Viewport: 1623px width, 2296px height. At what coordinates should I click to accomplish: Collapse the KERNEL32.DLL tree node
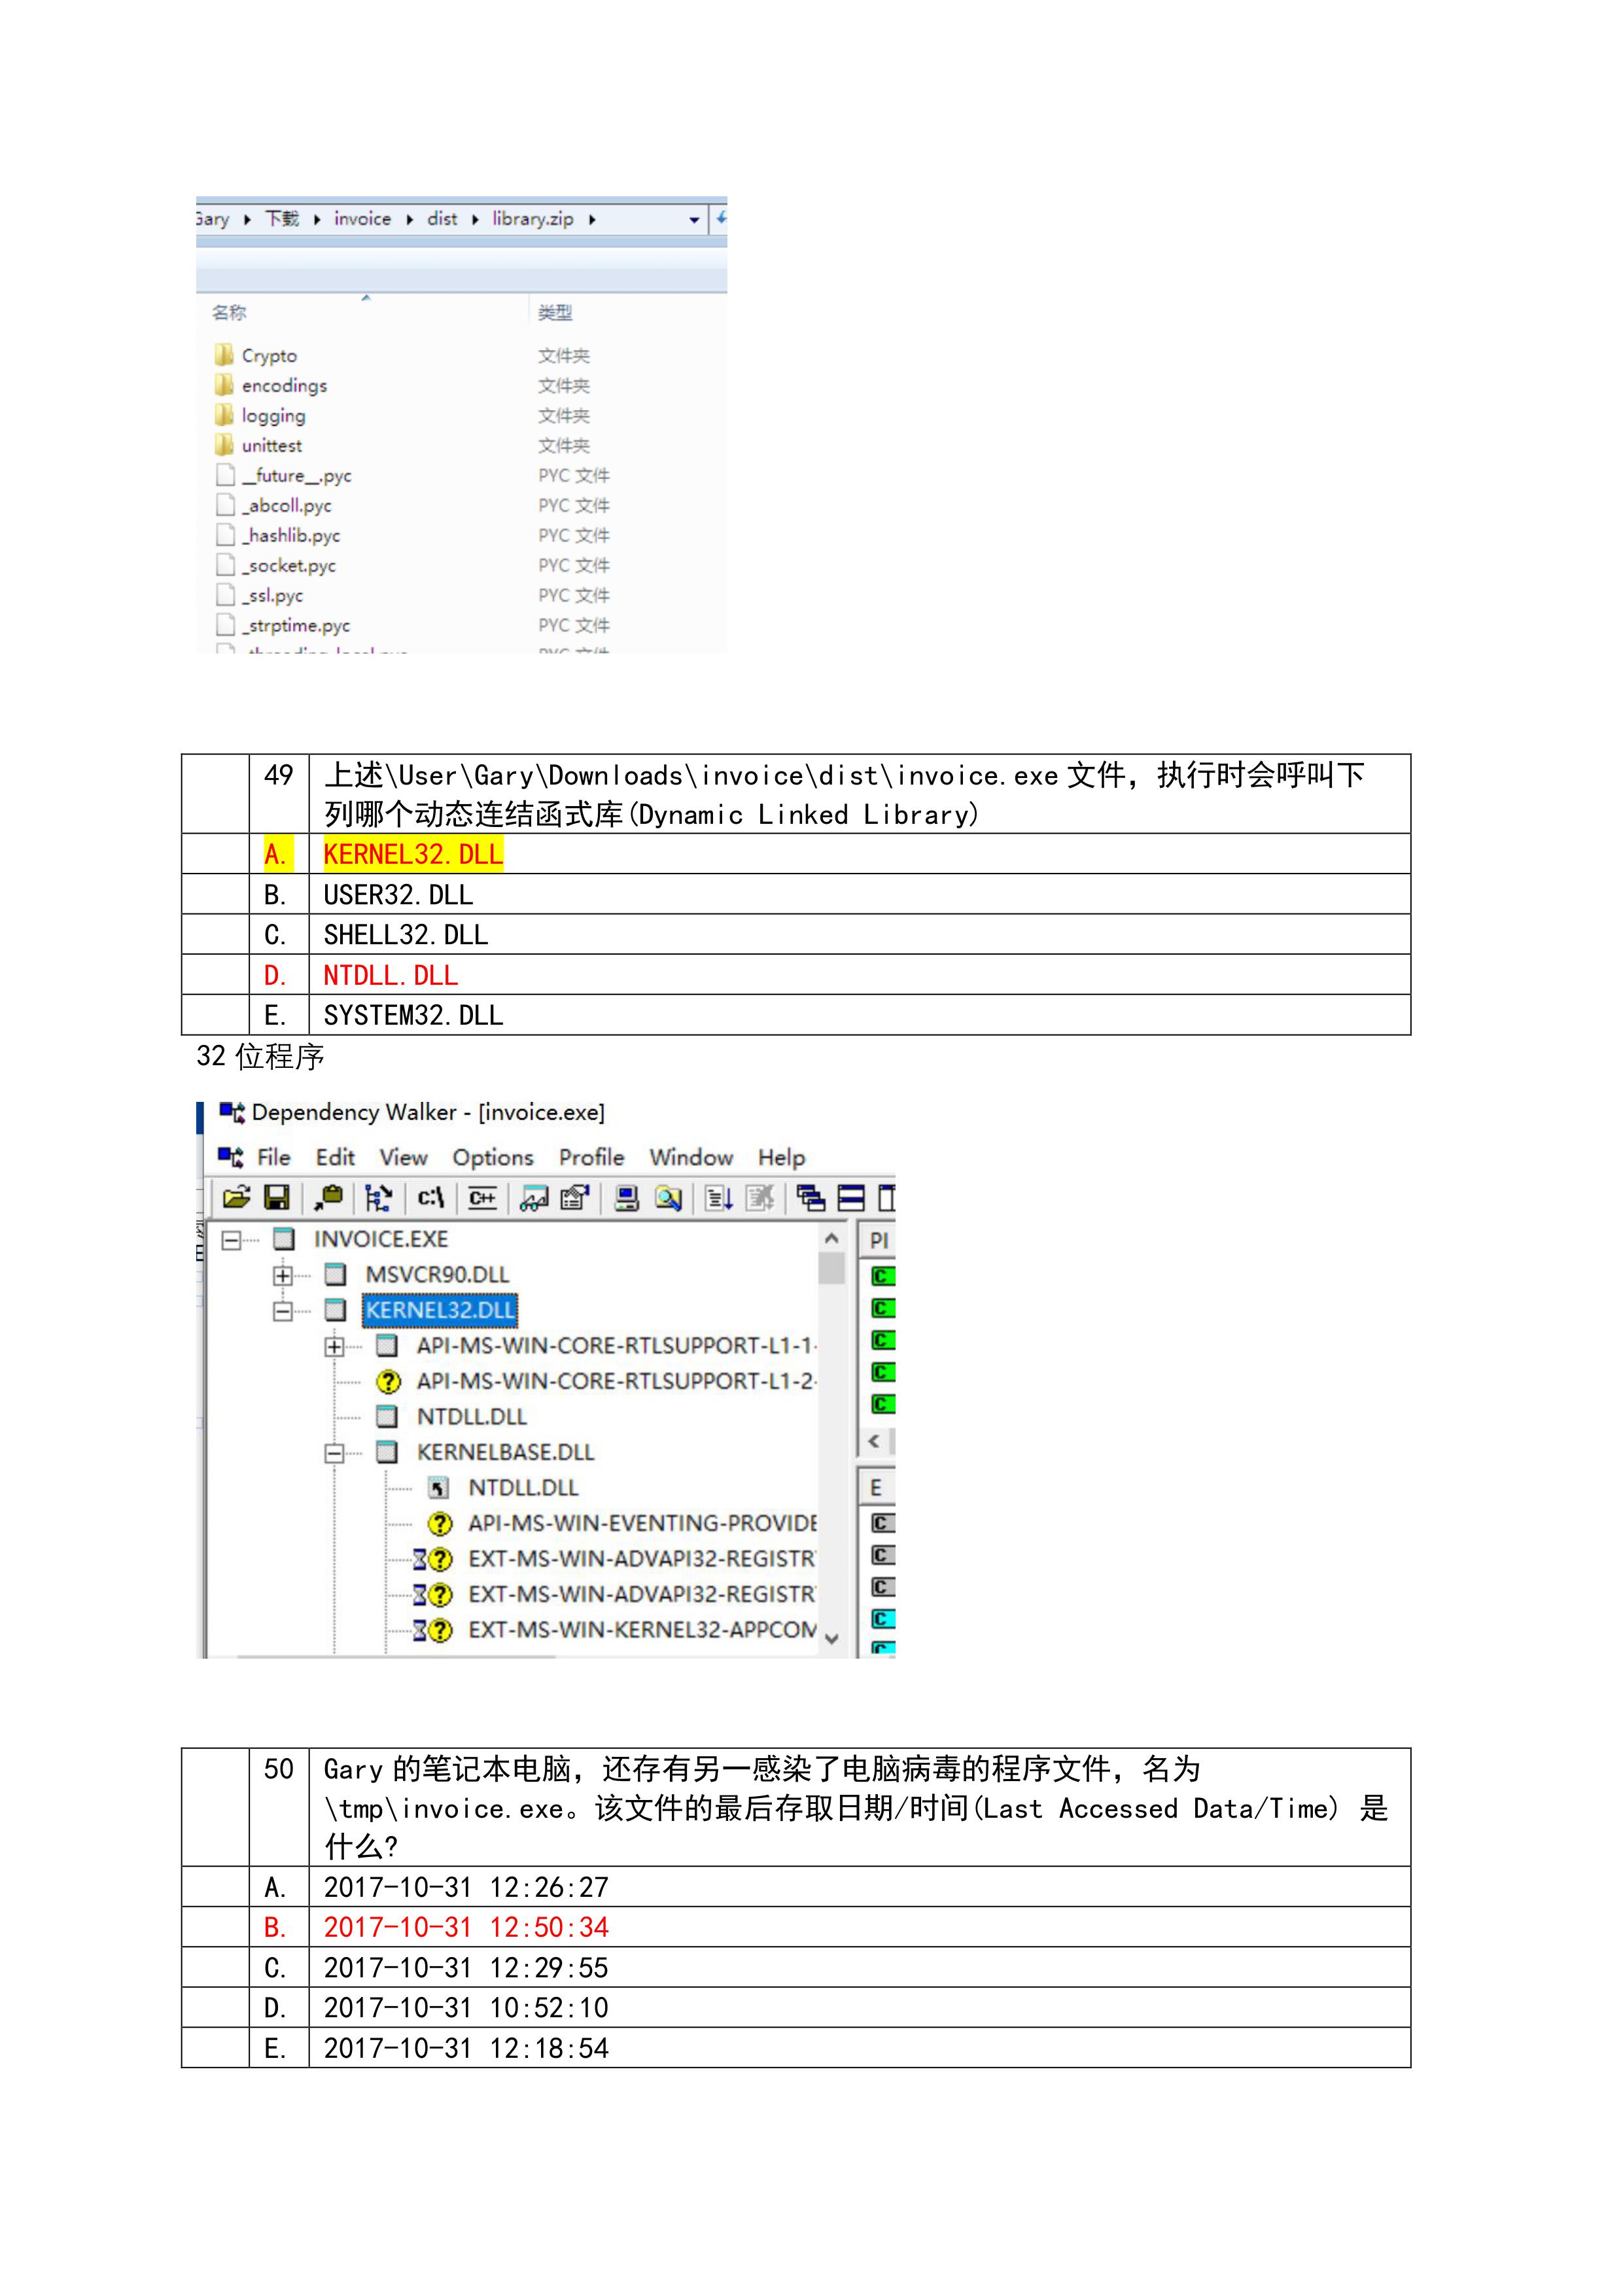click(x=283, y=1311)
